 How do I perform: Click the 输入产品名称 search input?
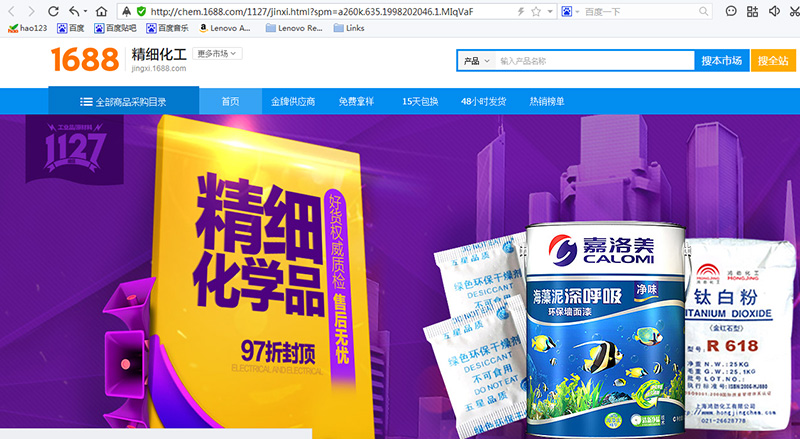594,61
